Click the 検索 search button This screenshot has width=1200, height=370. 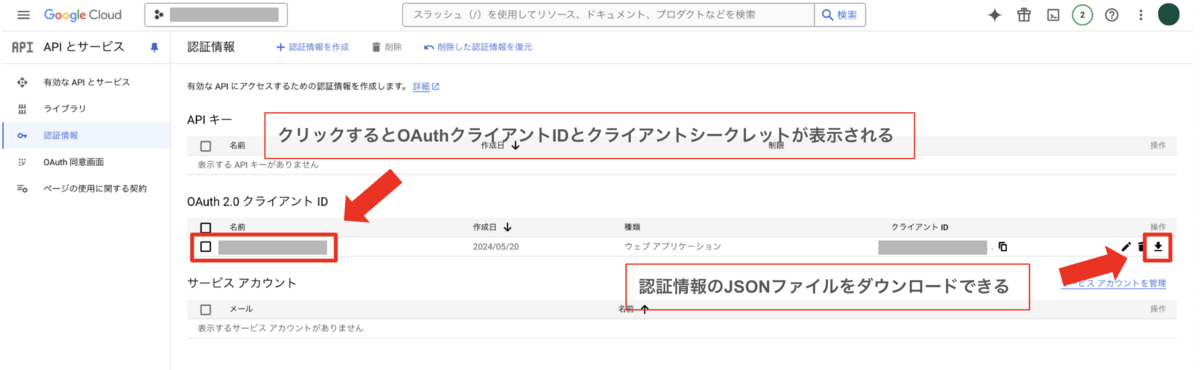[x=840, y=15]
